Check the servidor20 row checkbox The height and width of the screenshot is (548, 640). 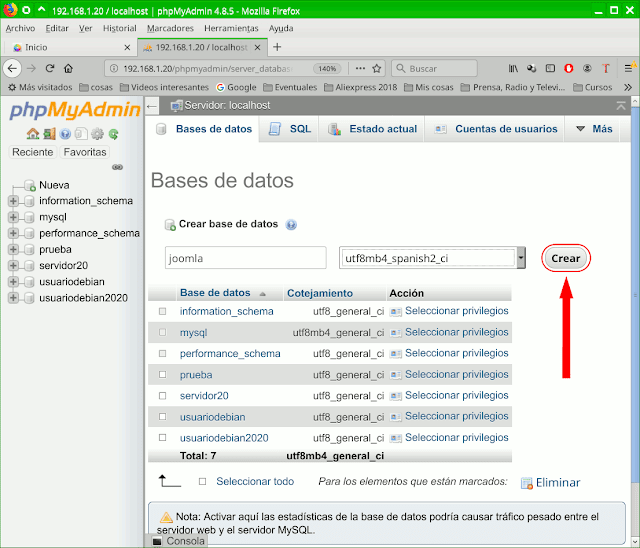click(162, 395)
